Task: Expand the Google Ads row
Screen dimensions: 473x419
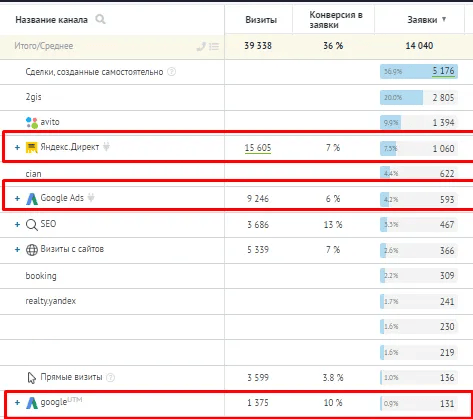Action: (17, 198)
